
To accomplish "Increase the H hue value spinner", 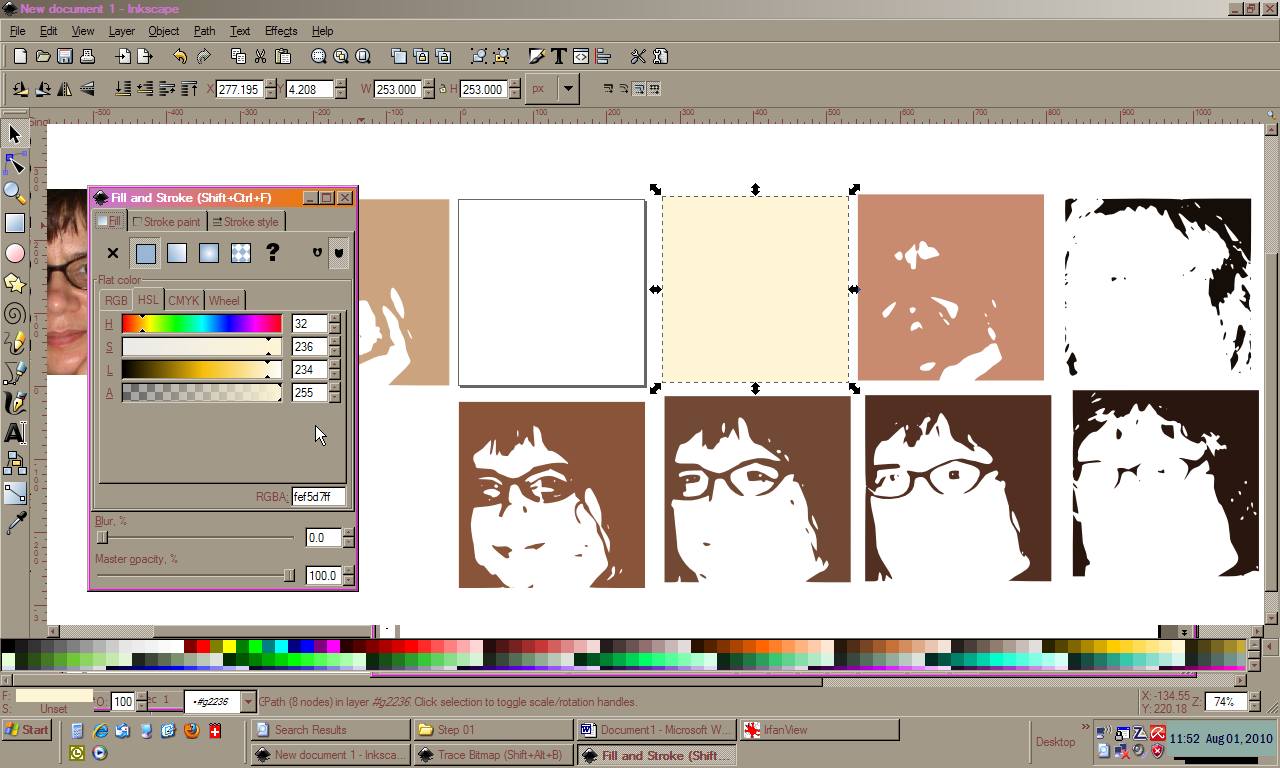I will (x=334, y=318).
